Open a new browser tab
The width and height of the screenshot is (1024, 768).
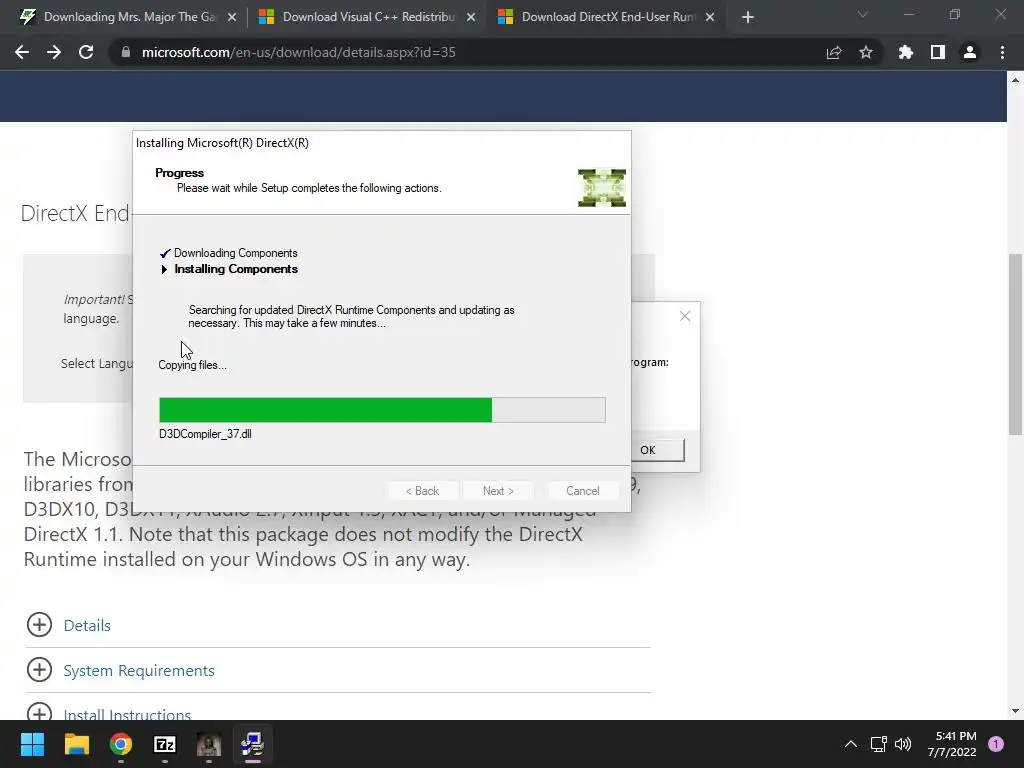[748, 17]
